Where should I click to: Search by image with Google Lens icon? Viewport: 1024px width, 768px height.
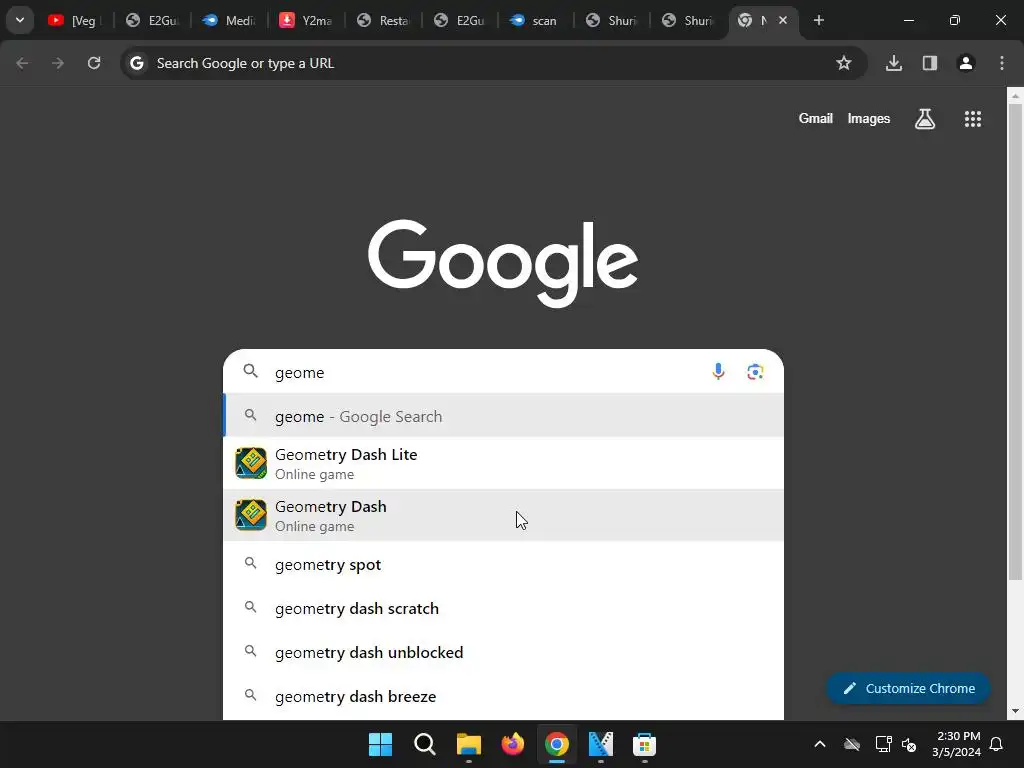755,372
